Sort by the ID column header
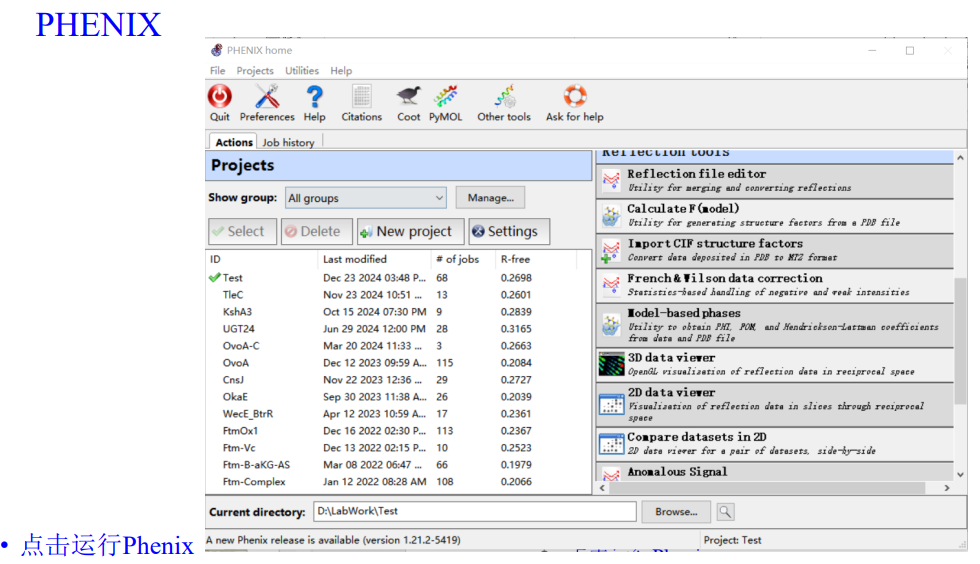The width and height of the screenshot is (980, 564). pyautogui.click(x=261, y=259)
